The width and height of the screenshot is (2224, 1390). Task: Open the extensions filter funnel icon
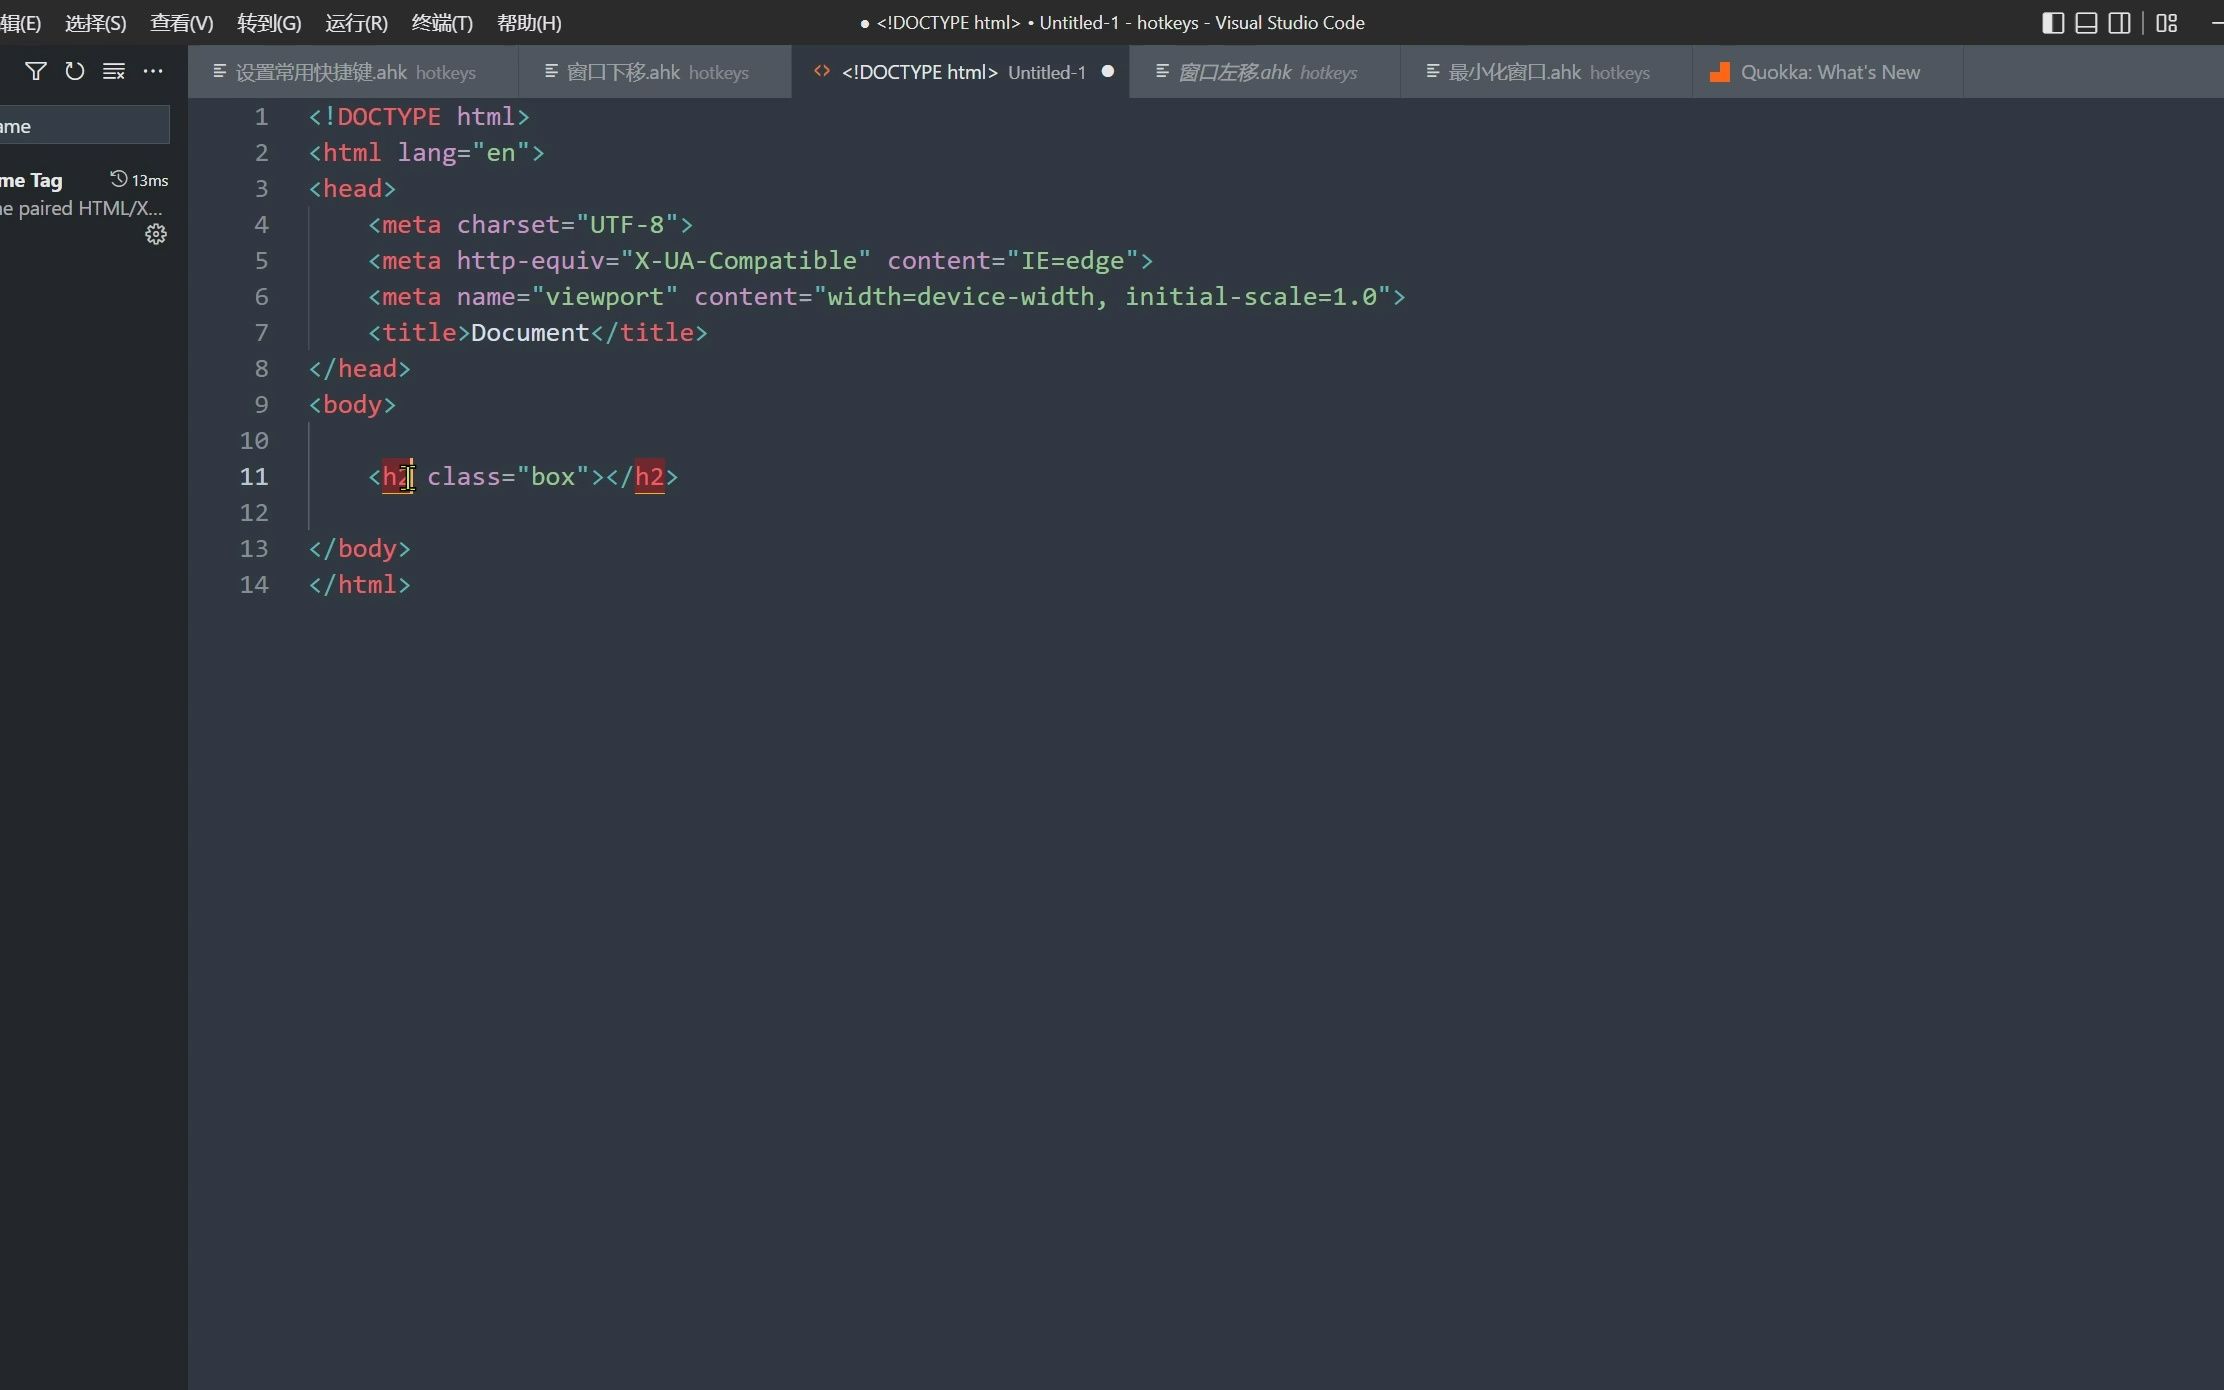click(x=36, y=71)
